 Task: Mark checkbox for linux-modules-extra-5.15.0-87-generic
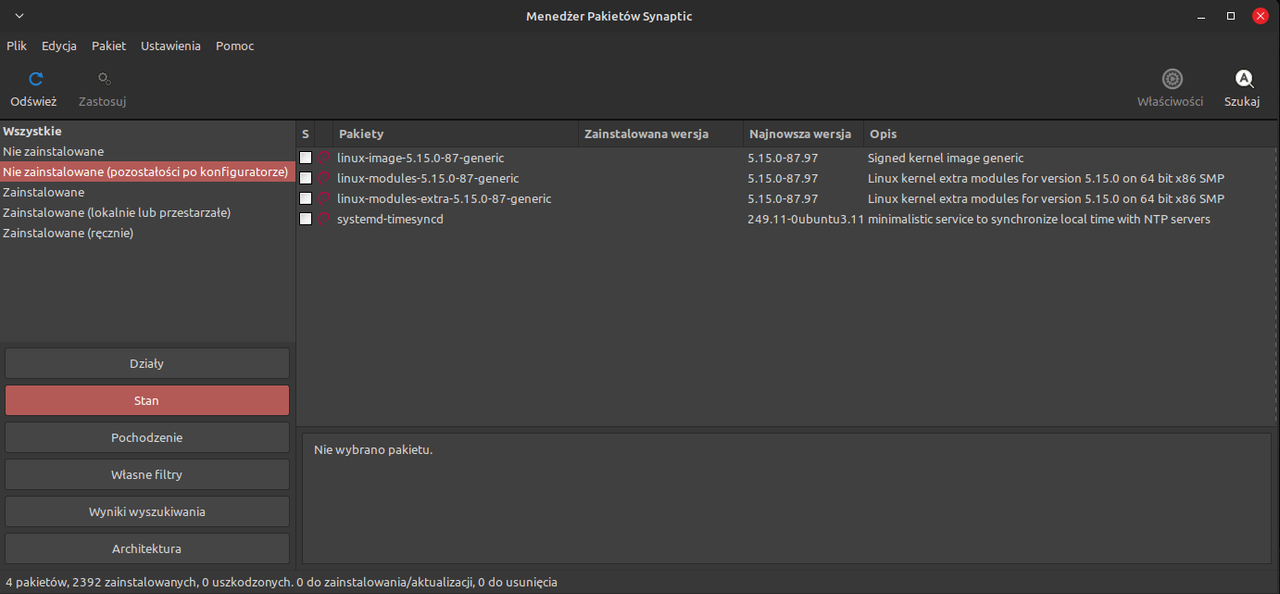306,198
